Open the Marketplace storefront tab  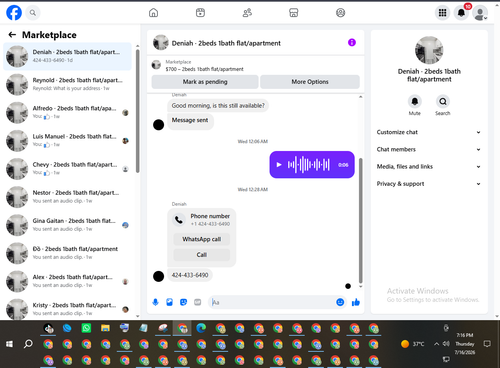pos(294,13)
